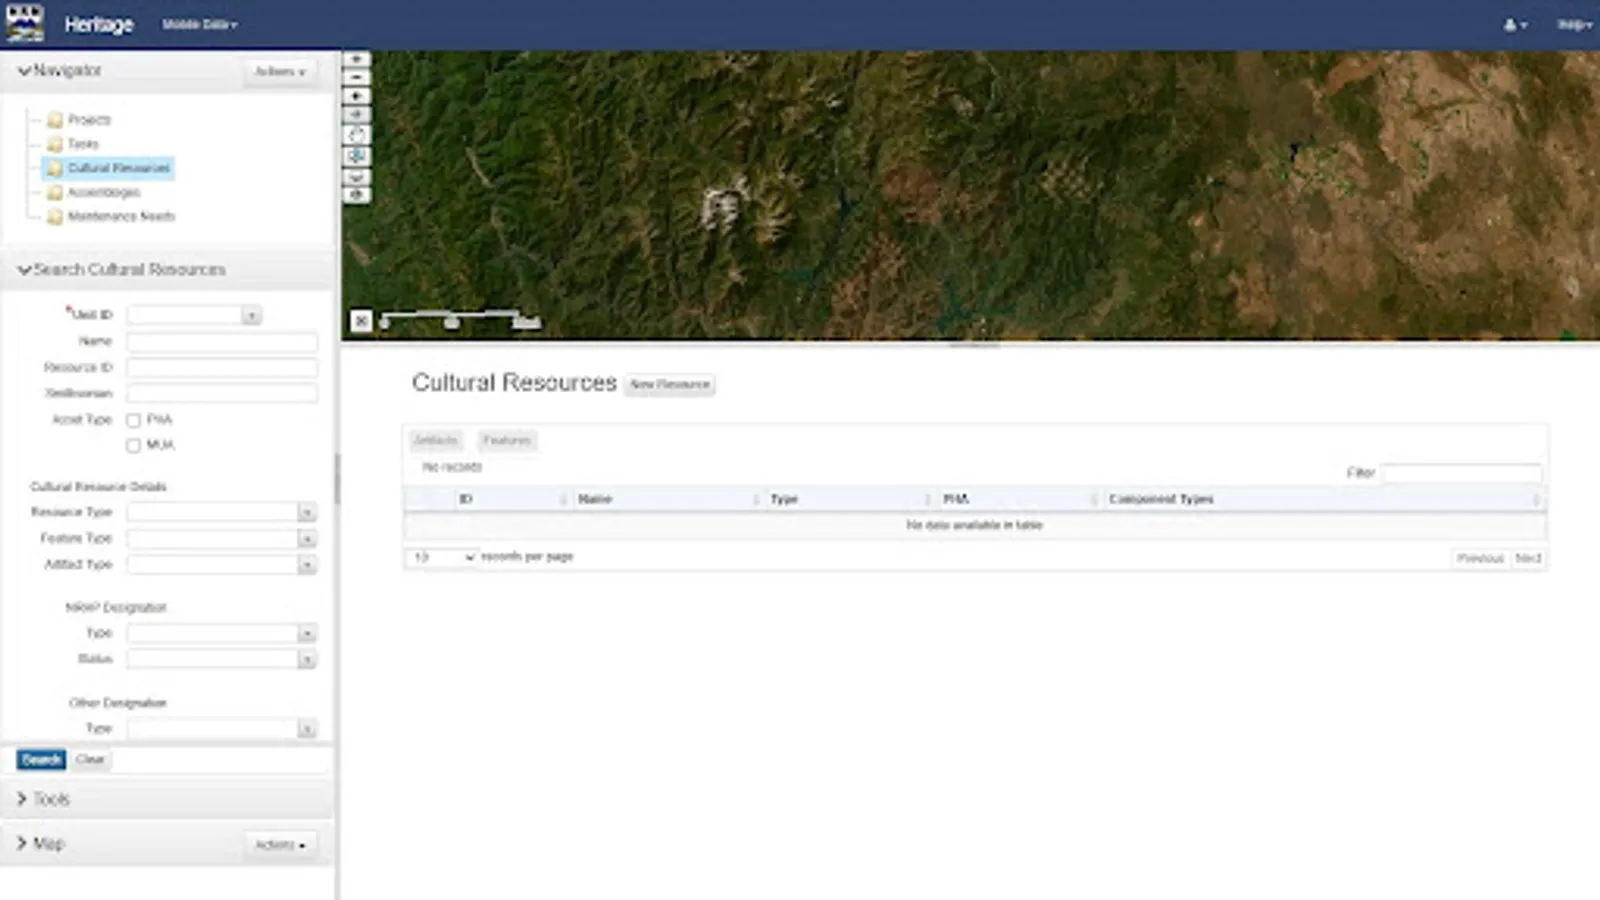Click the New Resource button
This screenshot has height=900, width=1600.
pos(669,384)
